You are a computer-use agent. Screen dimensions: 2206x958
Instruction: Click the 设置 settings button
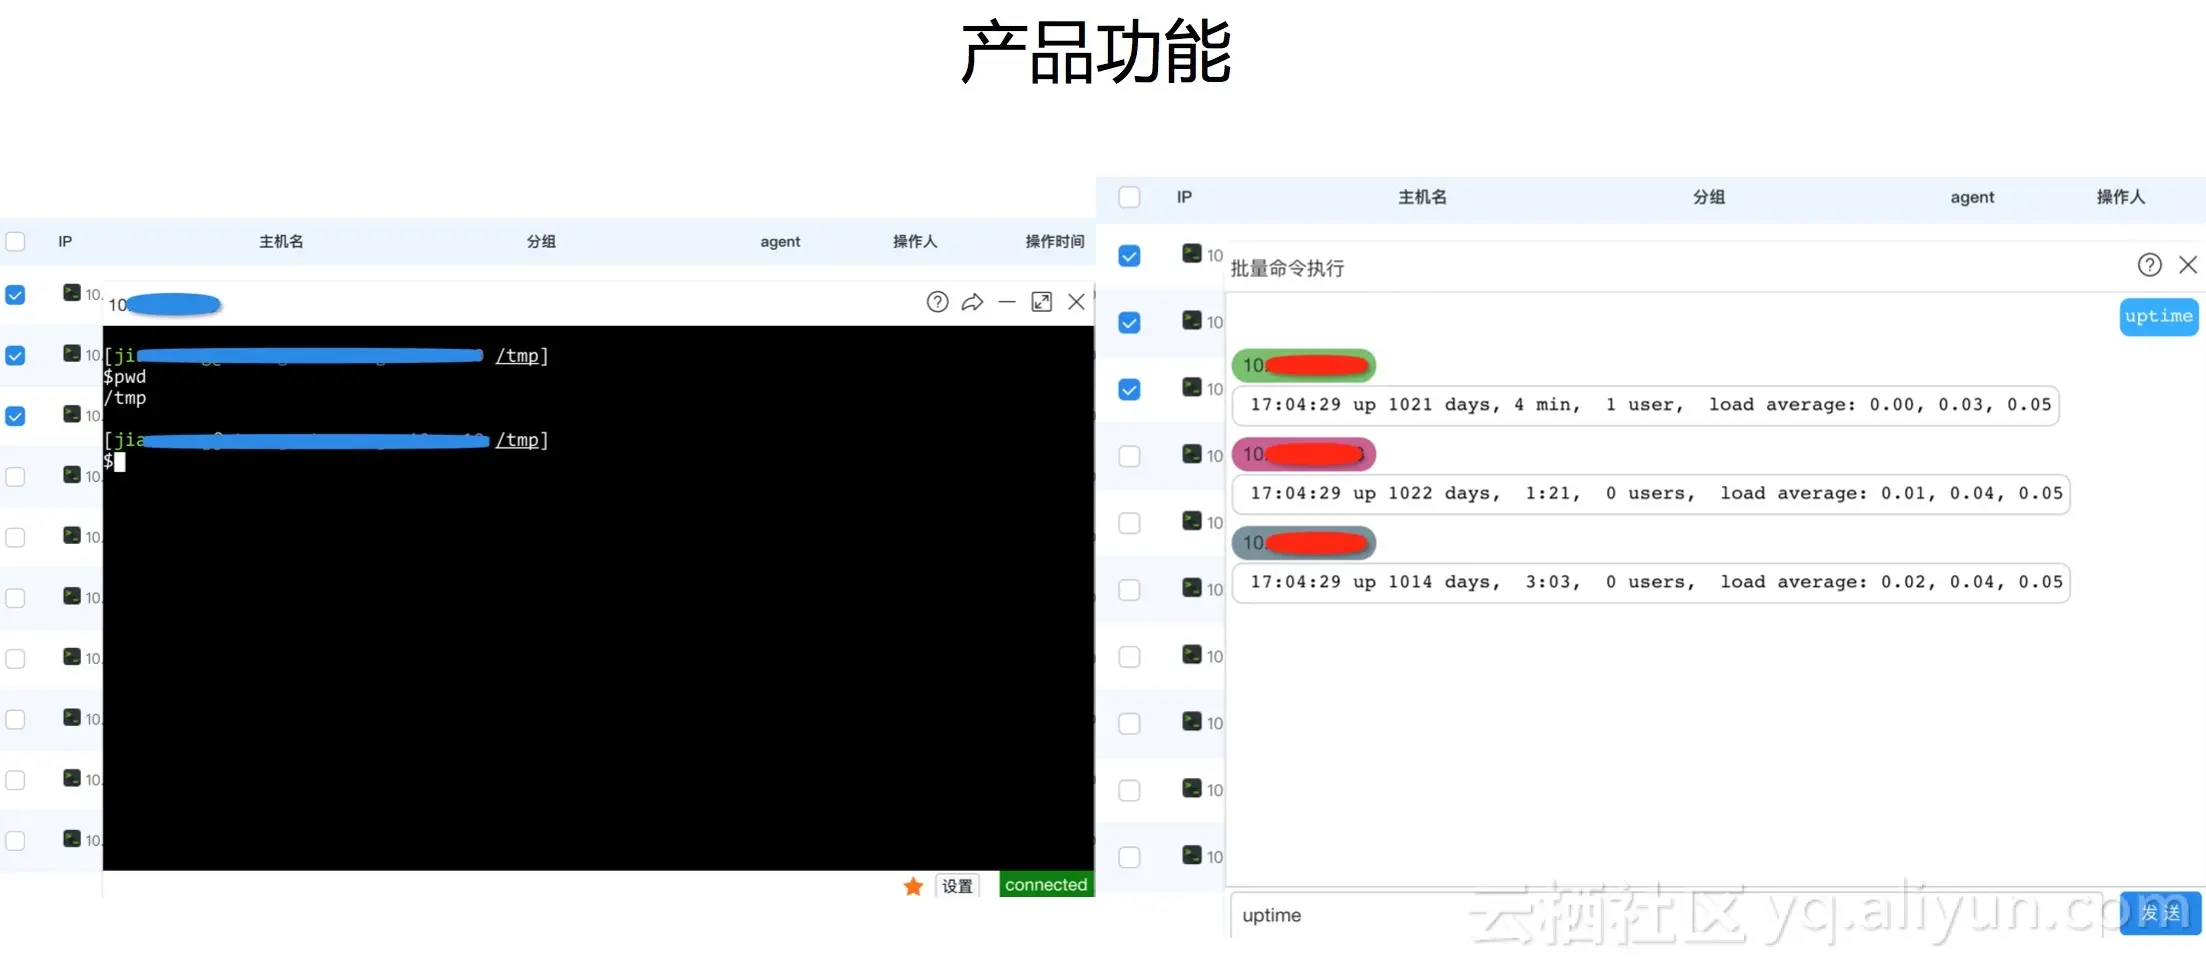point(955,886)
